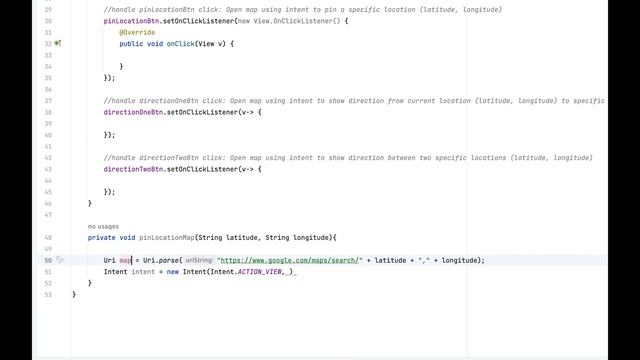Open the google.com/maps/search URL string
Image resolution: width=640 pixels, height=360 pixels.
click(x=289, y=260)
